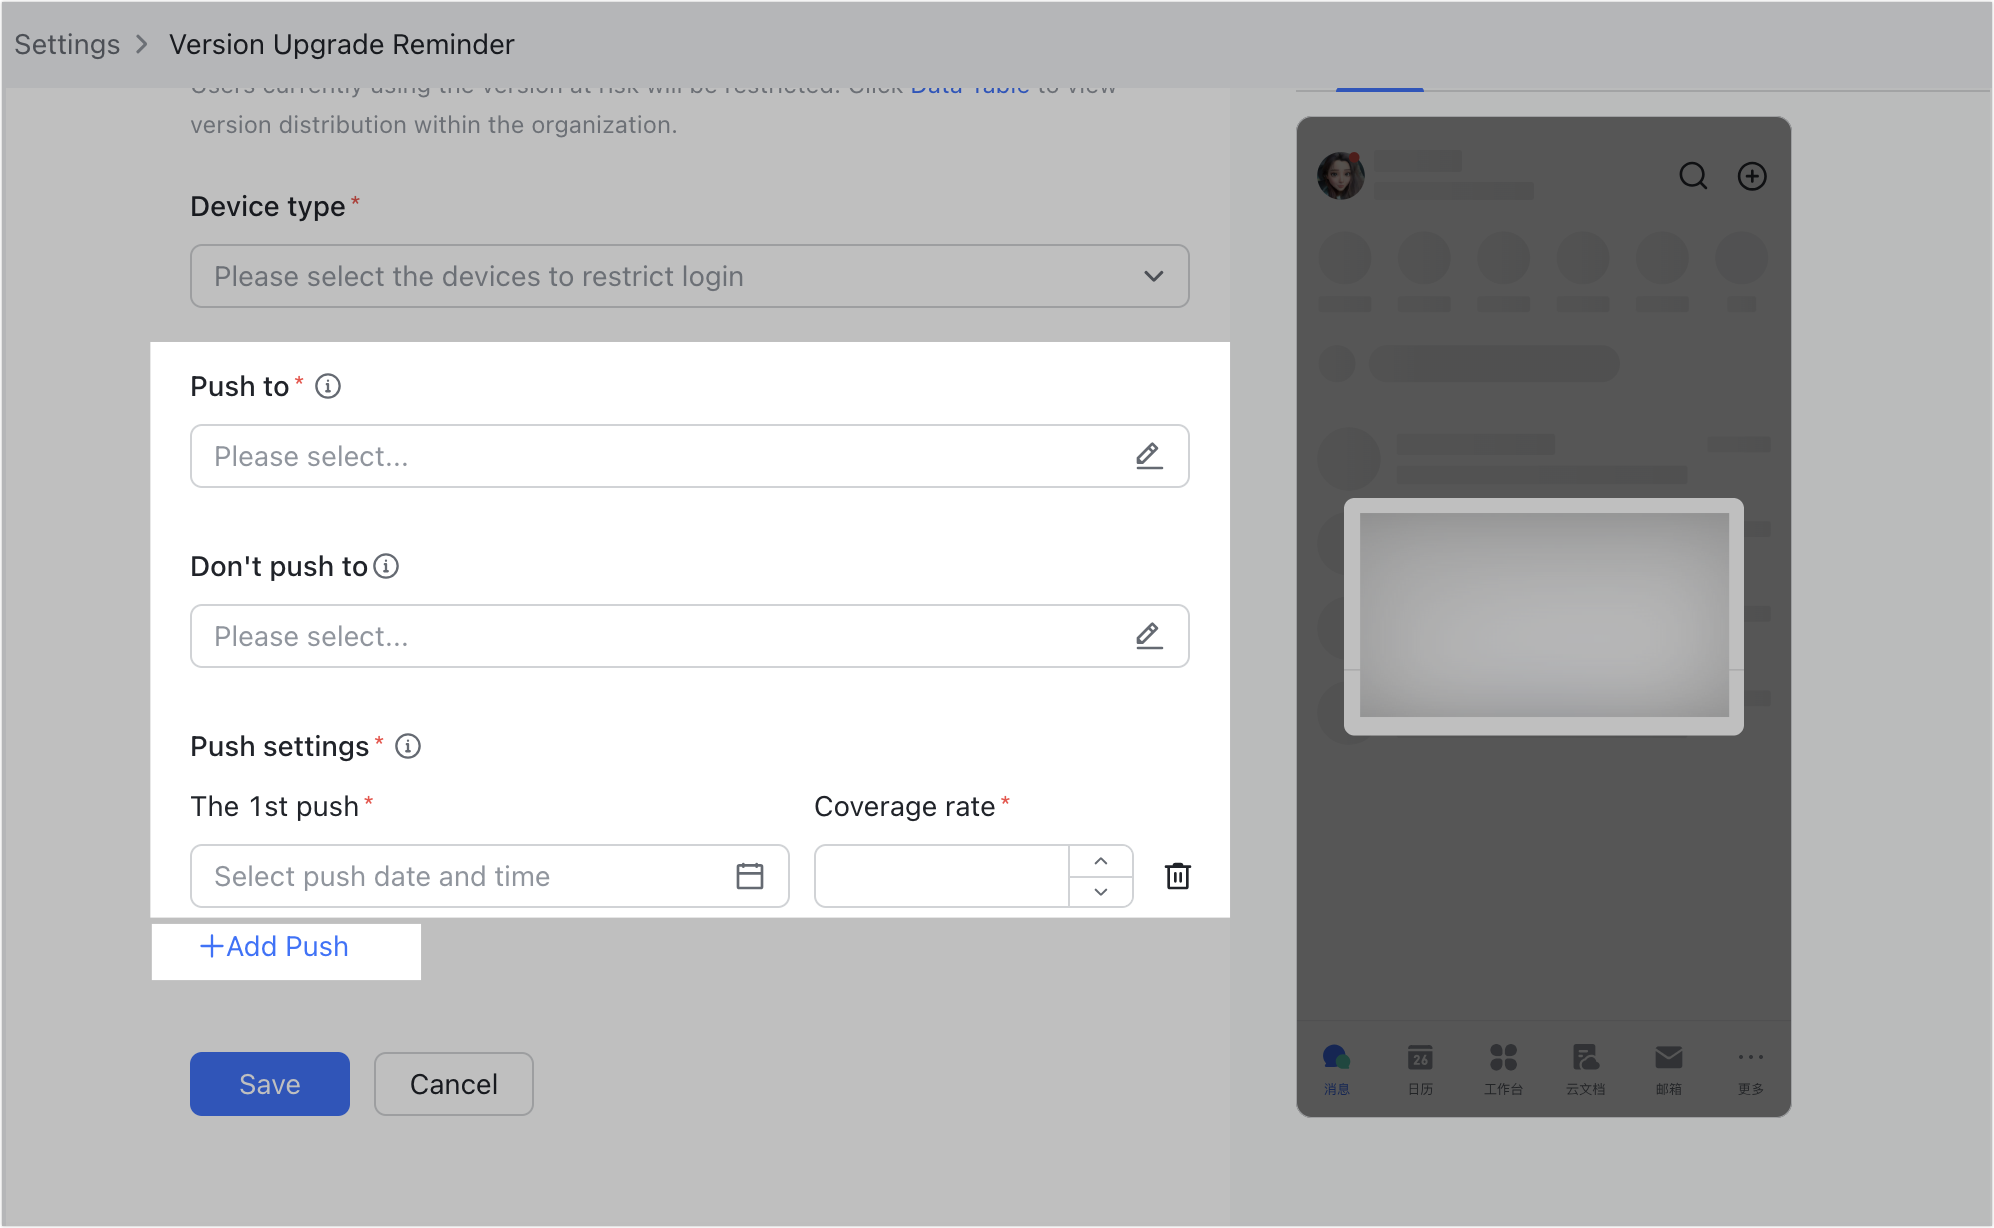Open the Docs (云文档) icon
Screen dimensions: 1994x1228
pyautogui.click(x=1586, y=1057)
